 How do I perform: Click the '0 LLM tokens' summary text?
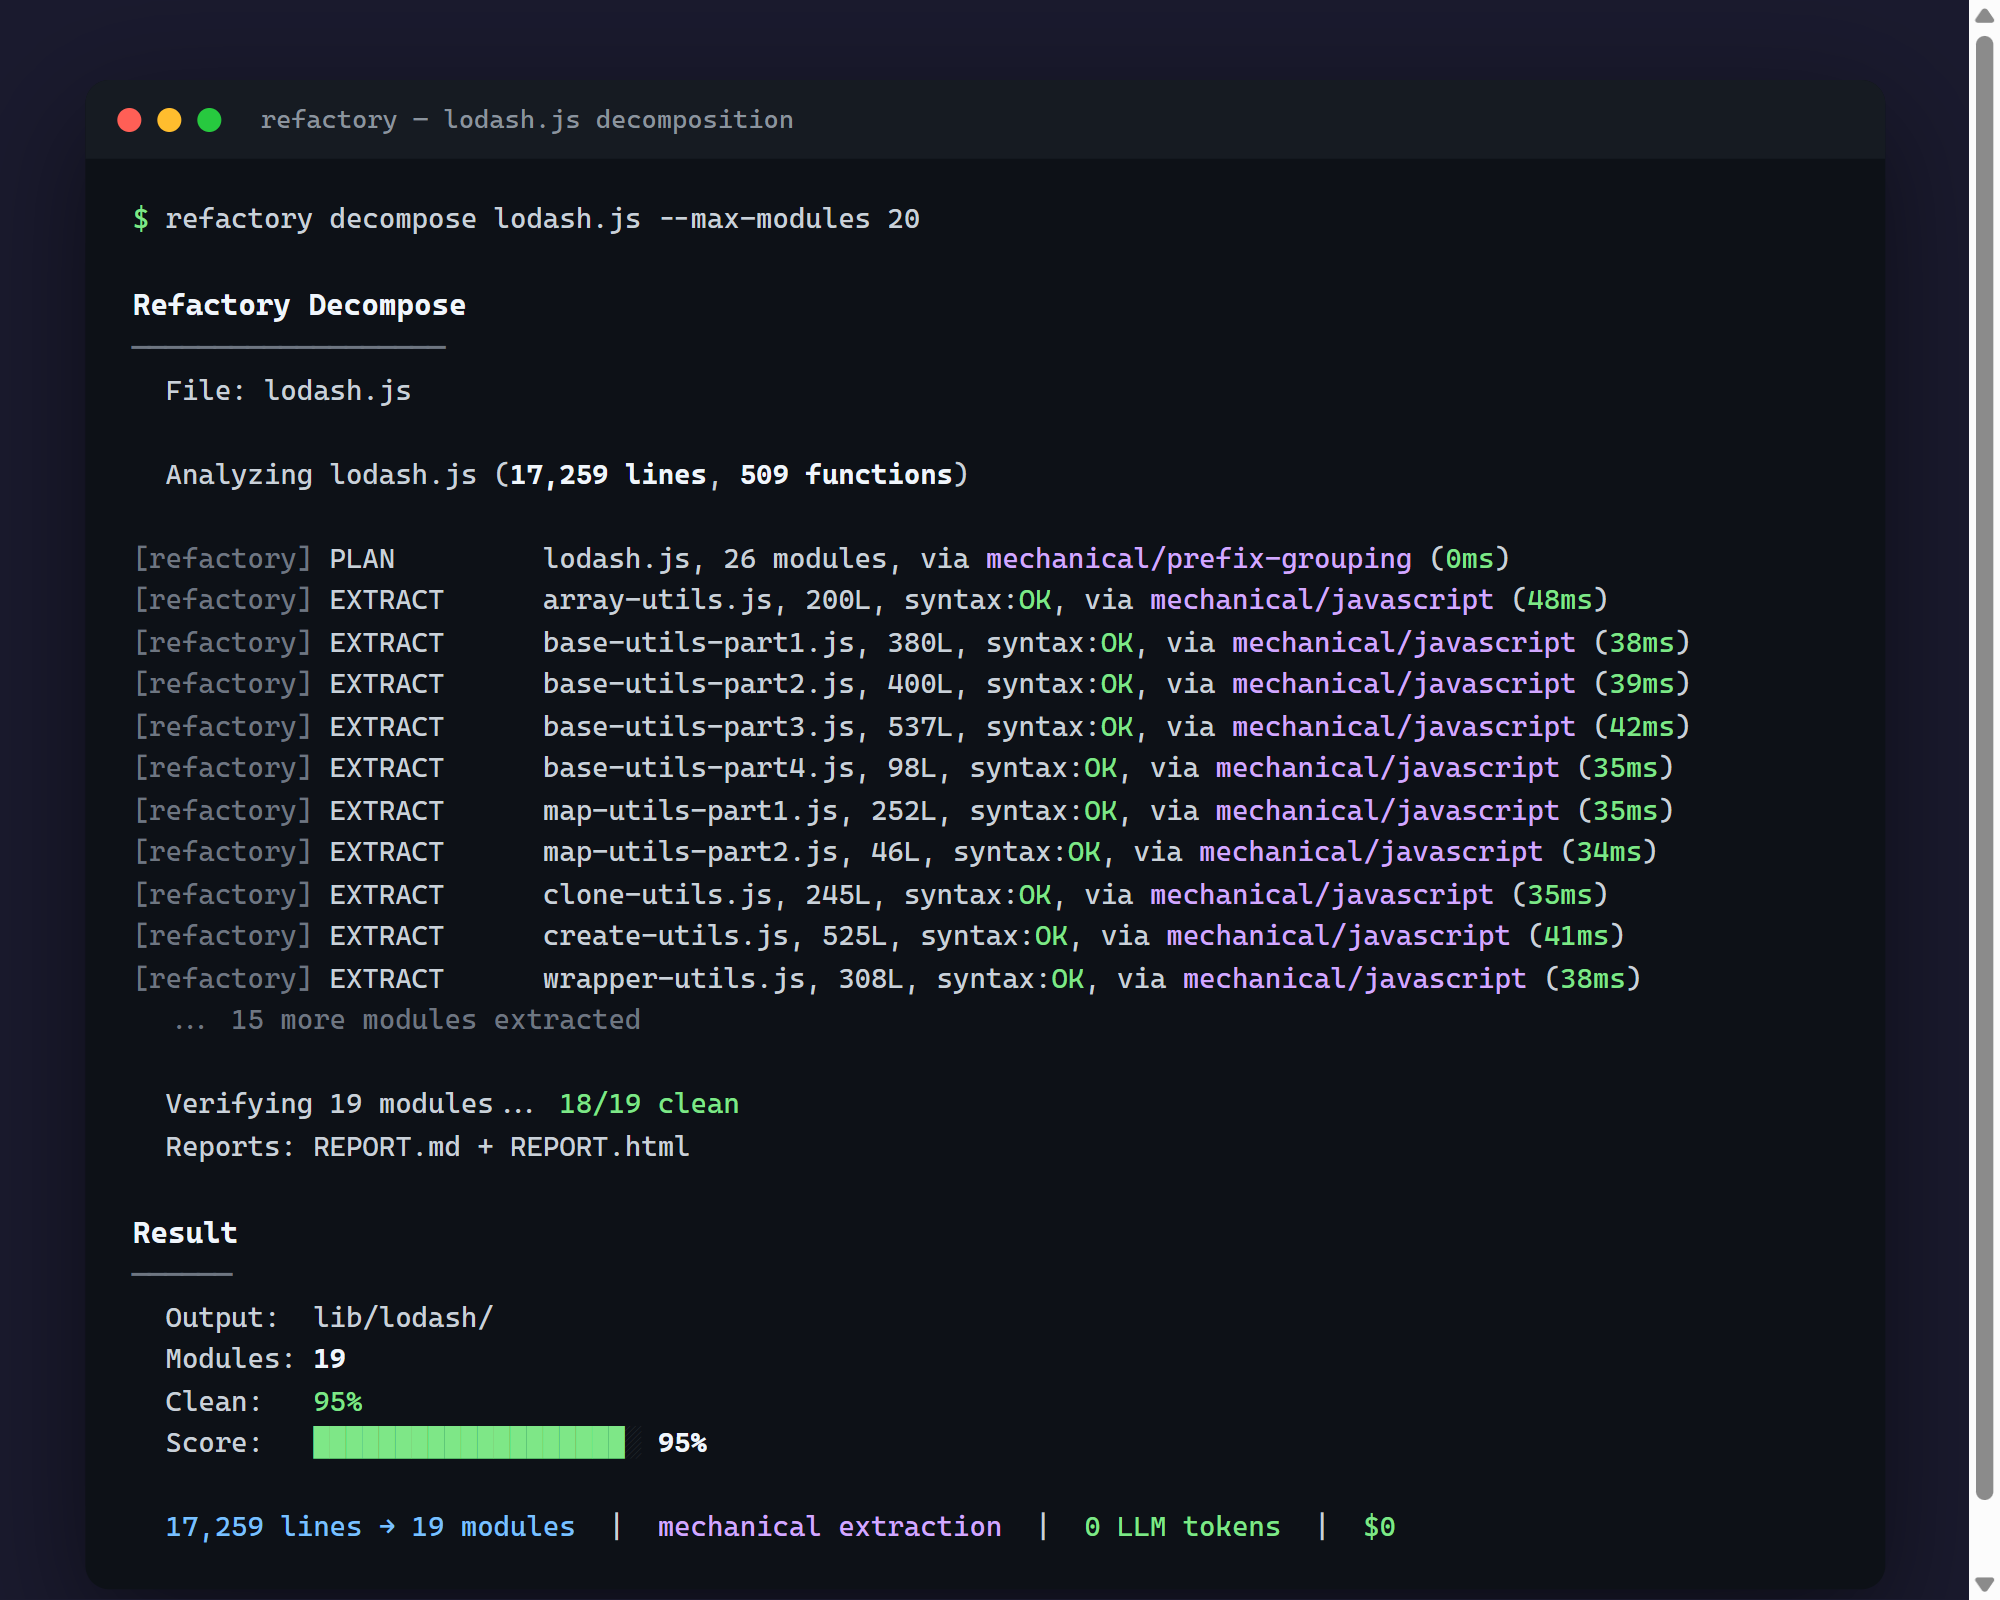coord(1182,1526)
